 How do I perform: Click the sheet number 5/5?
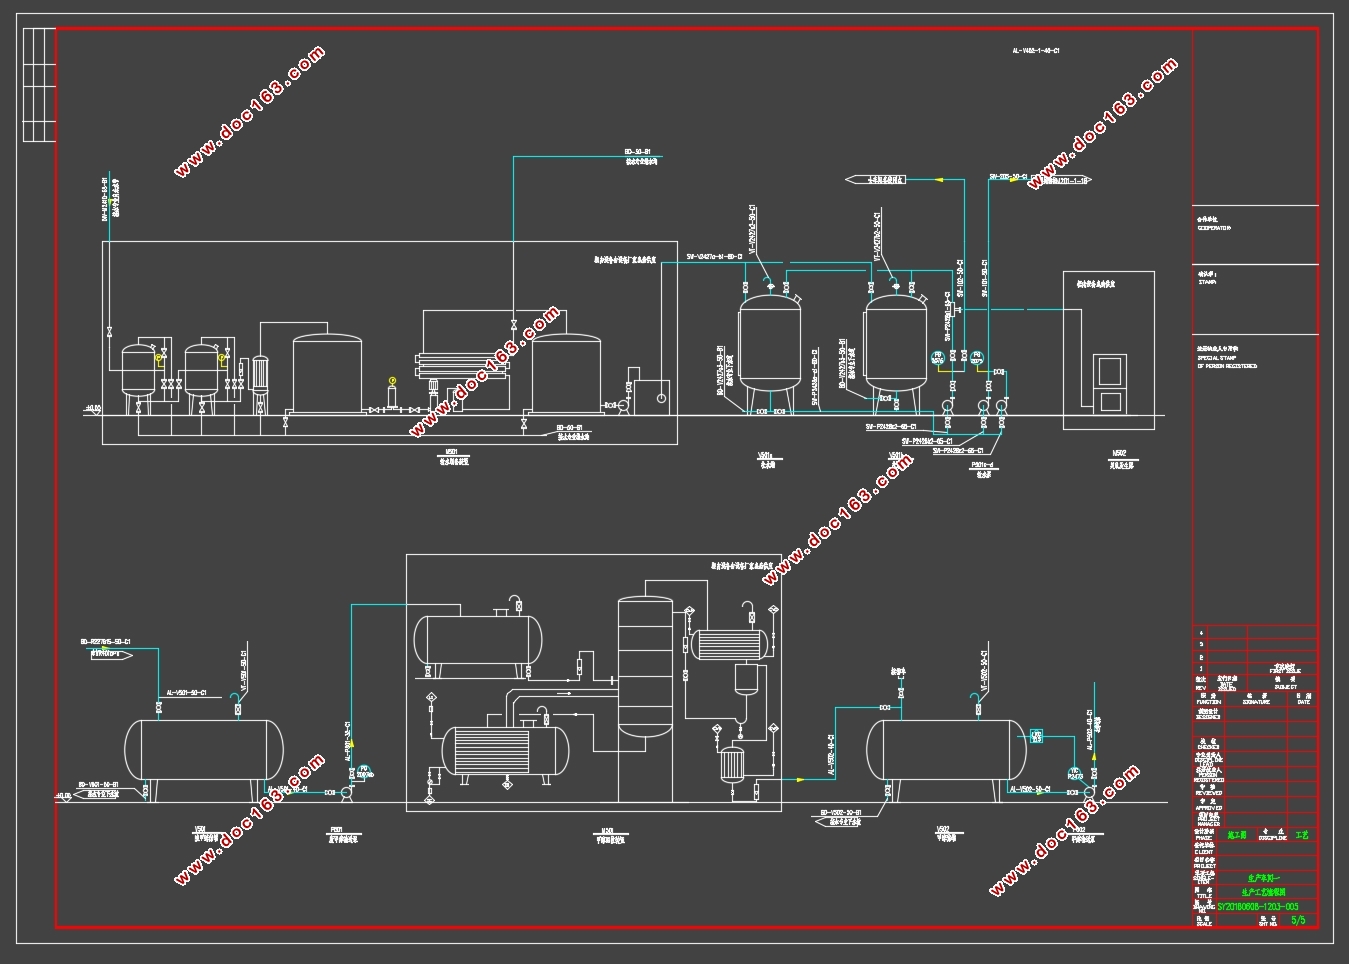coord(1299,919)
